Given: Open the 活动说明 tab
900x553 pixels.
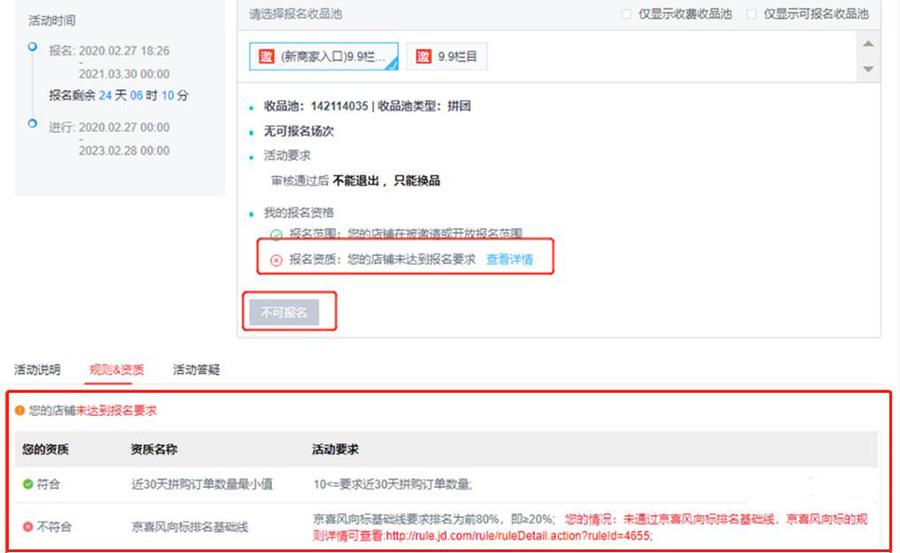Looking at the screenshot, I should [37, 370].
